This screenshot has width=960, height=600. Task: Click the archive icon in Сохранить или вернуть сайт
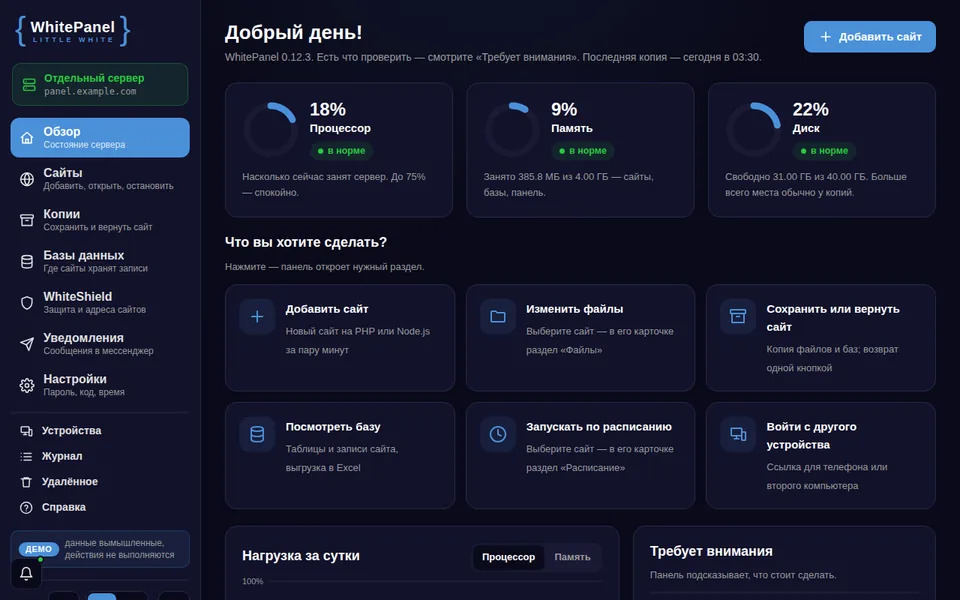(x=738, y=317)
